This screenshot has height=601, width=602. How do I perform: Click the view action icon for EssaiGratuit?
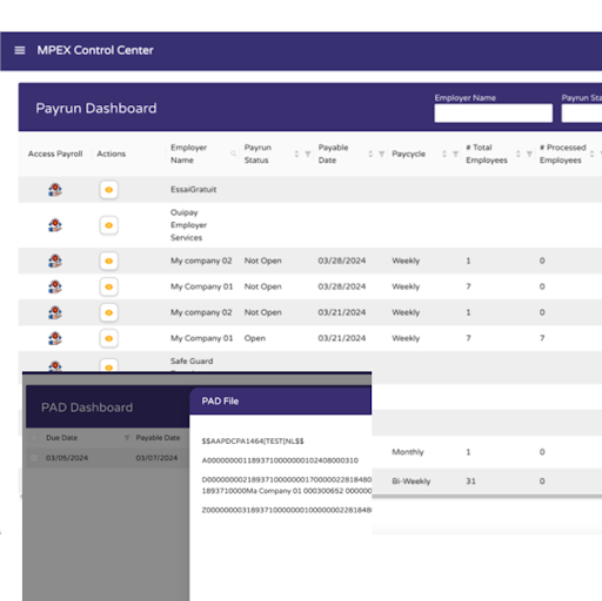click(x=108, y=188)
